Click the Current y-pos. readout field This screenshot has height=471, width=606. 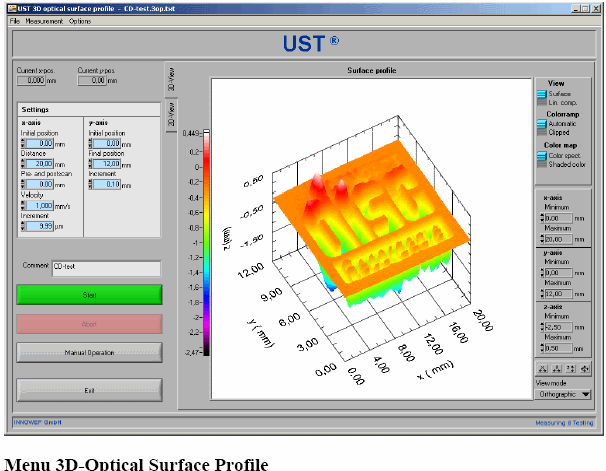92,80
